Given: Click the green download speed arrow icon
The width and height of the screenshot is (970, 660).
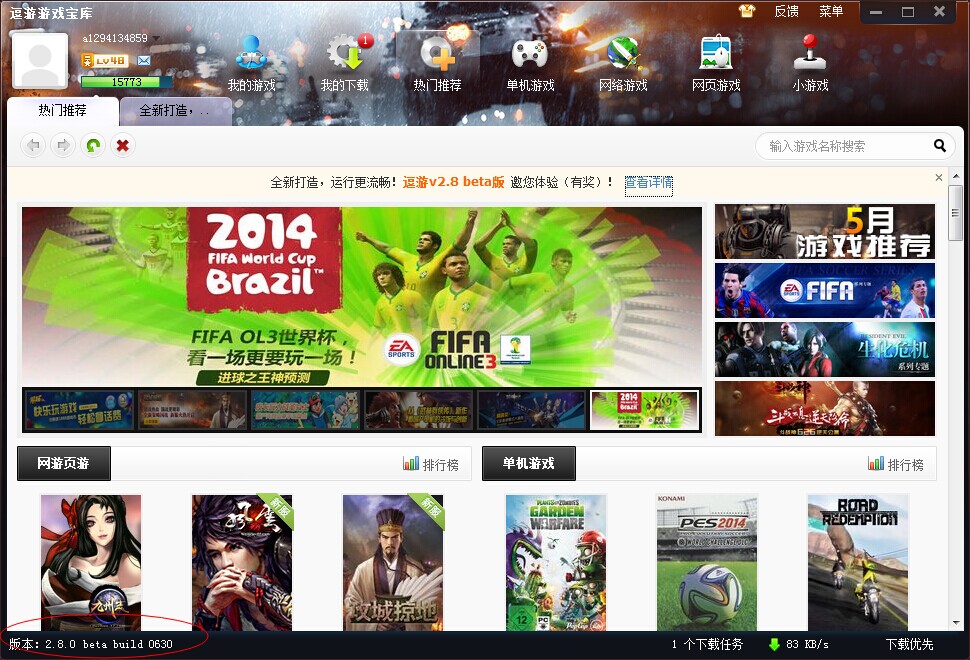Looking at the screenshot, I should pos(774,645).
